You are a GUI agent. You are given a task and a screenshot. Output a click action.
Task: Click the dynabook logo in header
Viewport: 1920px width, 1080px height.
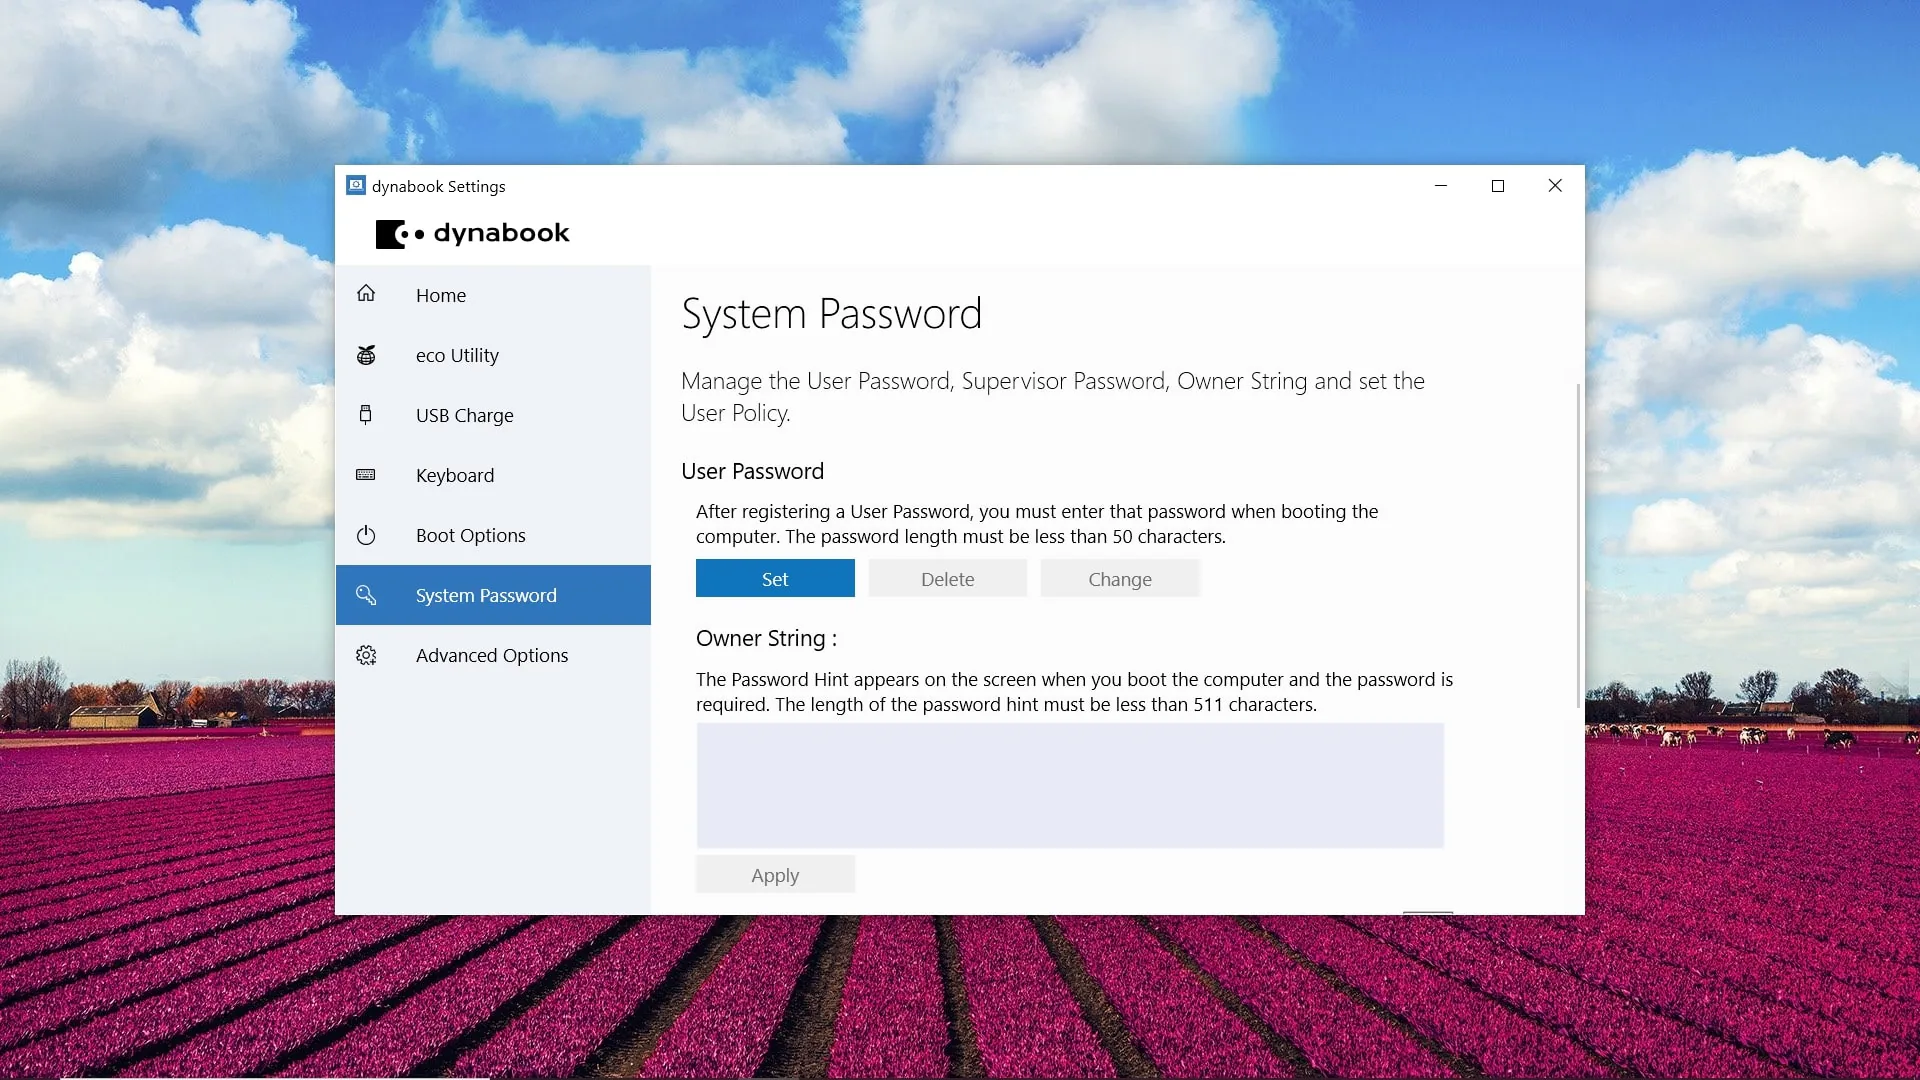click(472, 233)
